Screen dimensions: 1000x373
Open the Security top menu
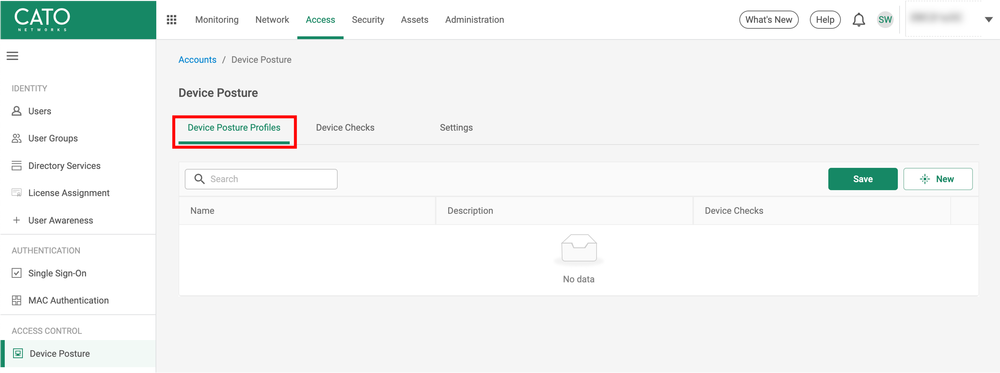368,20
